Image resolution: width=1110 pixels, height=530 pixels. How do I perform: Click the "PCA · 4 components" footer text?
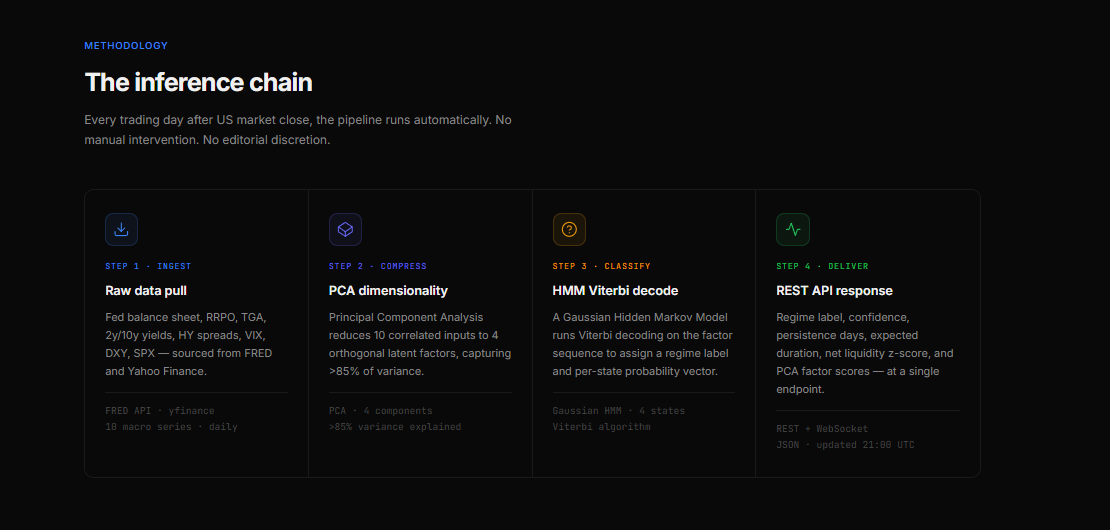pos(380,411)
